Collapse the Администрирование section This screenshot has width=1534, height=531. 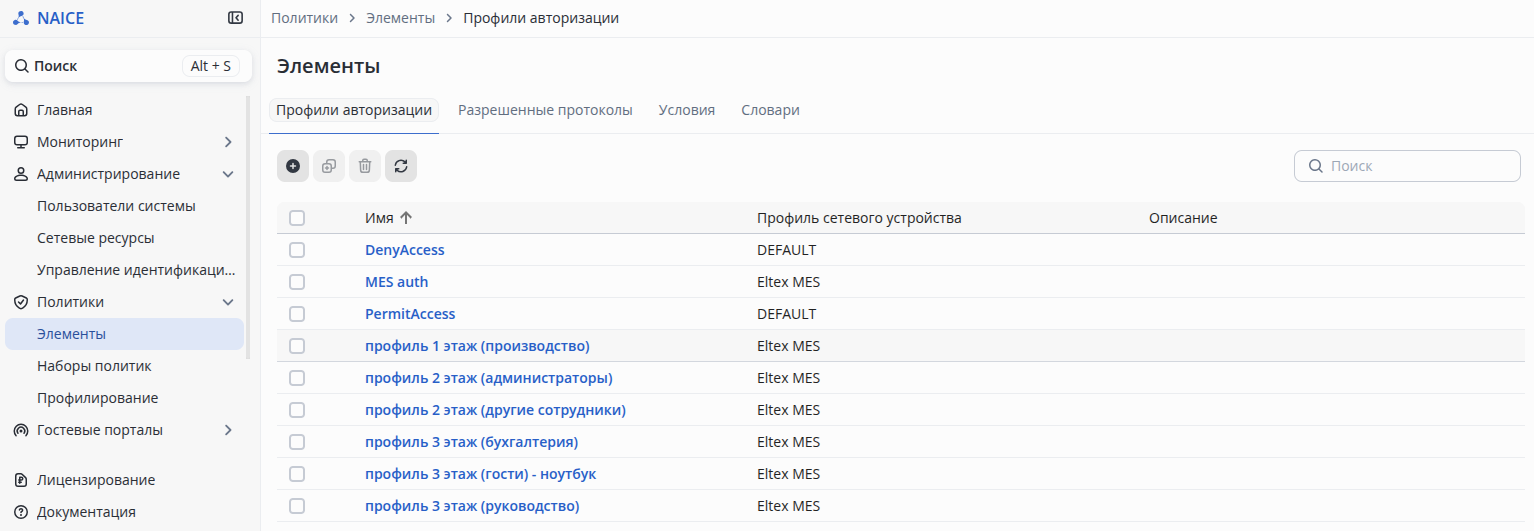pyautogui.click(x=228, y=174)
